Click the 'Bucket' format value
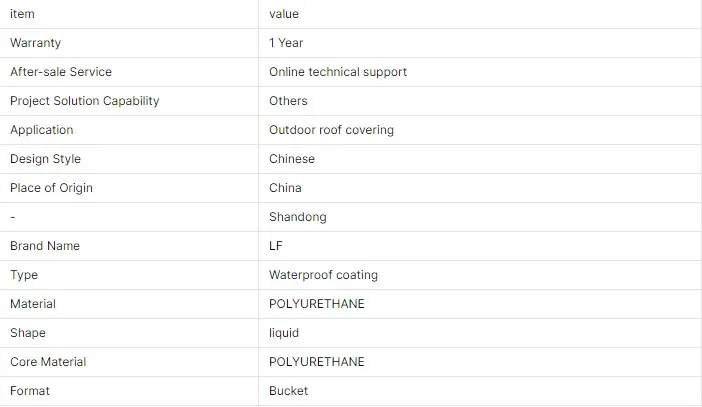702x407 pixels. coord(288,391)
